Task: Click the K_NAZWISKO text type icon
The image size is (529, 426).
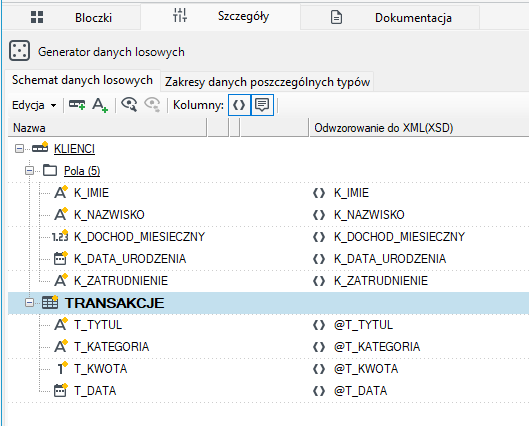Action: 61,214
